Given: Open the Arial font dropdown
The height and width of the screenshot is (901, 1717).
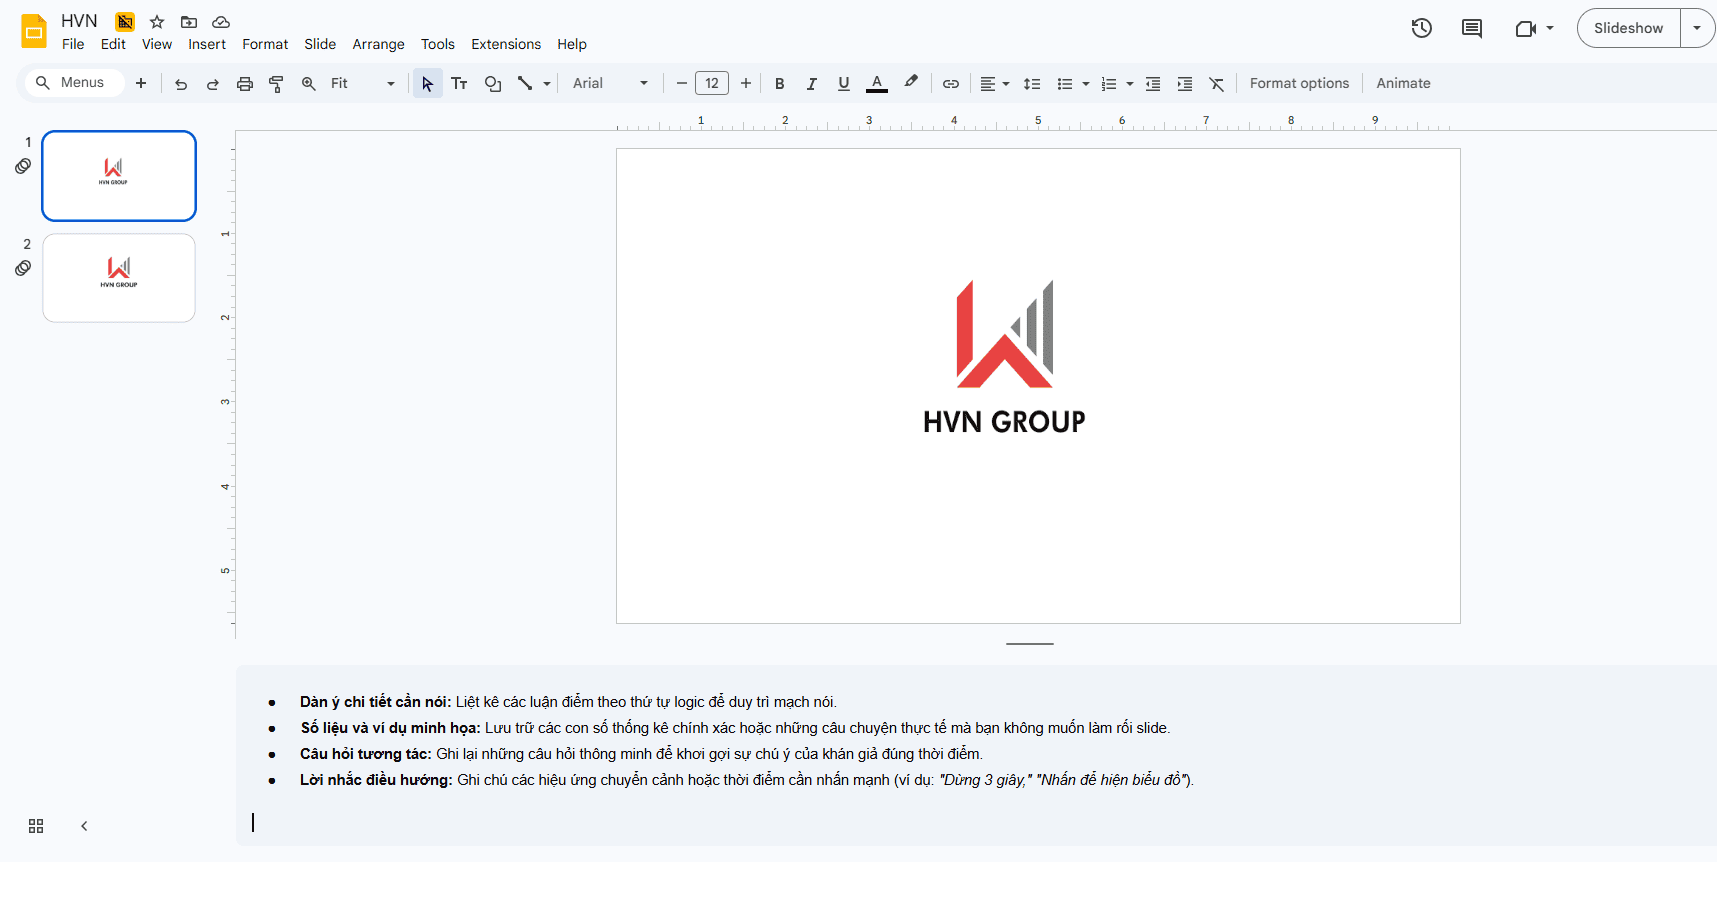Looking at the screenshot, I should click(x=611, y=84).
